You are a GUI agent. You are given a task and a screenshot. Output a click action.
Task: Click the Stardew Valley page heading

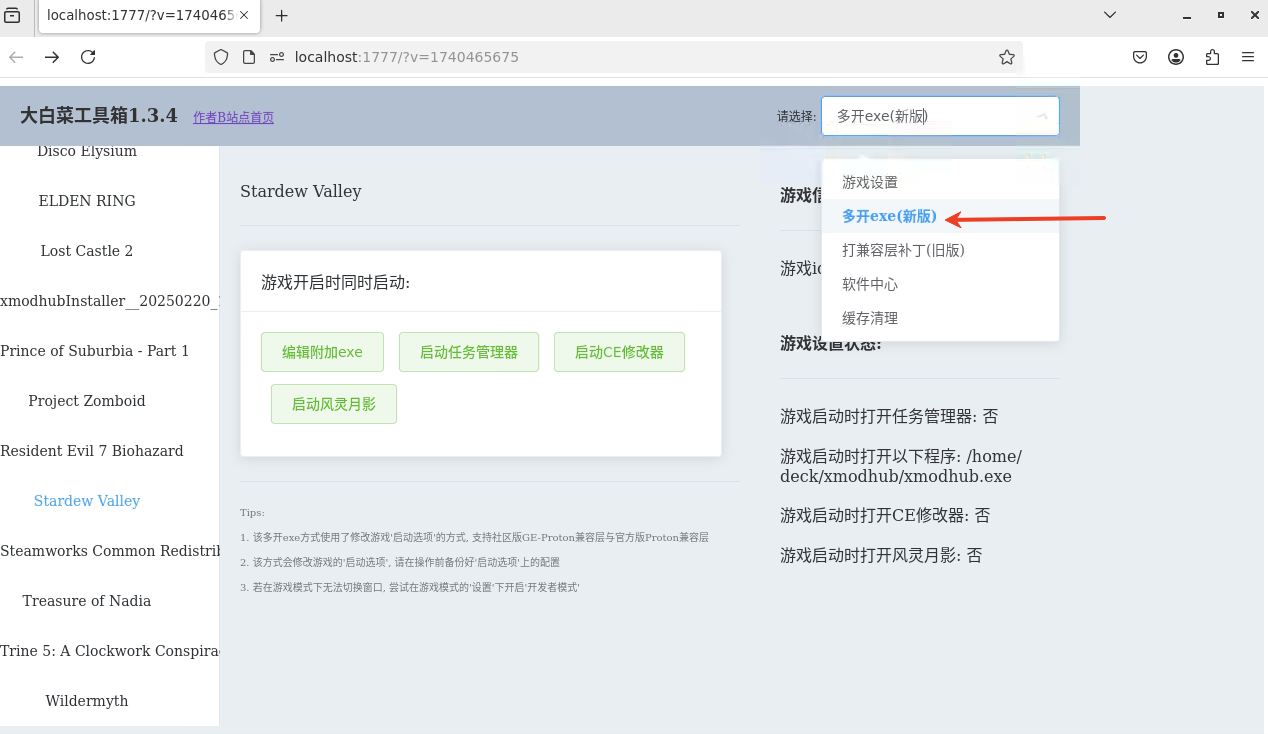[301, 191]
